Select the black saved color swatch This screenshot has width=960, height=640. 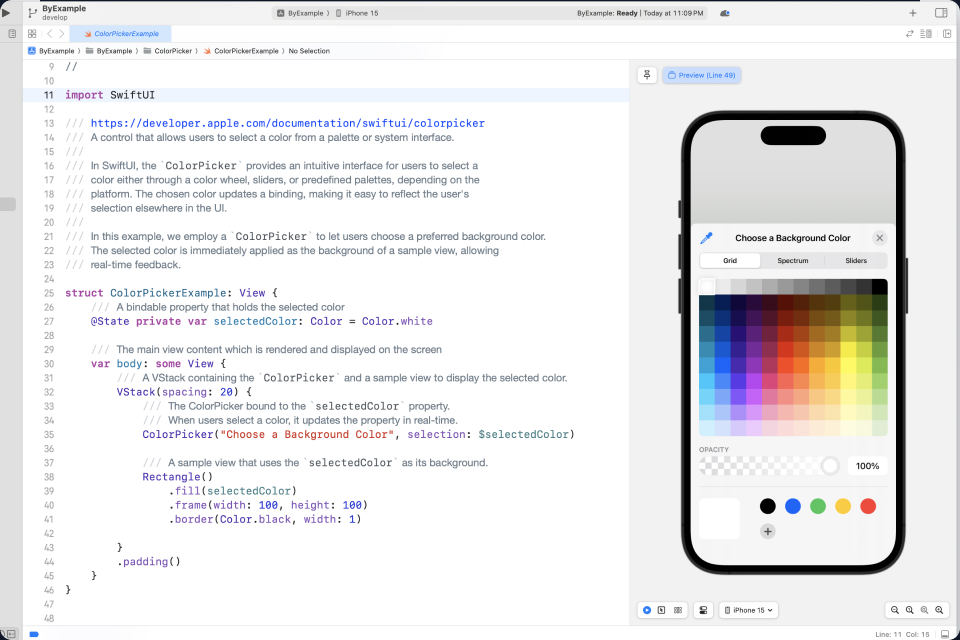pyautogui.click(x=767, y=506)
